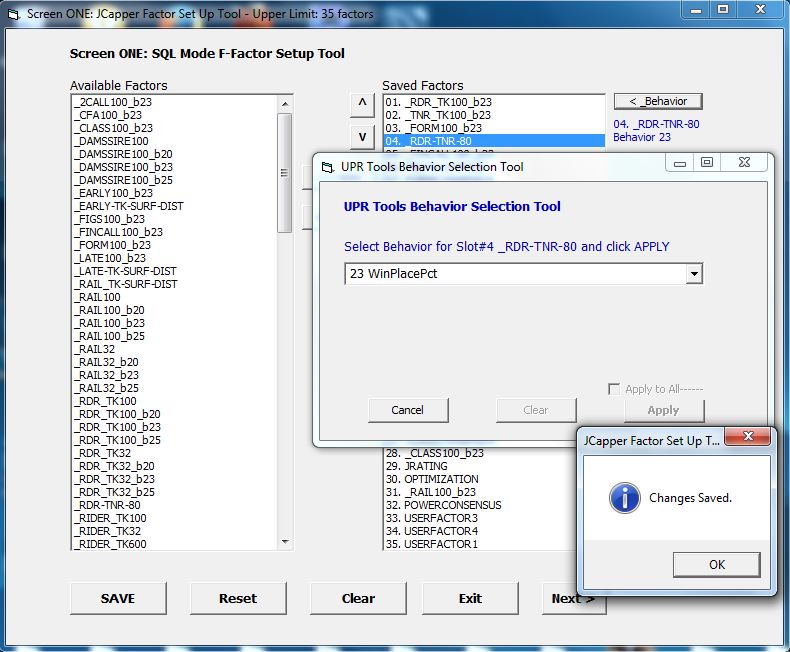This screenshot has width=790, height=652.
Task: Click the SAVE button
Action: pyautogui.click(x=118, y=598)
